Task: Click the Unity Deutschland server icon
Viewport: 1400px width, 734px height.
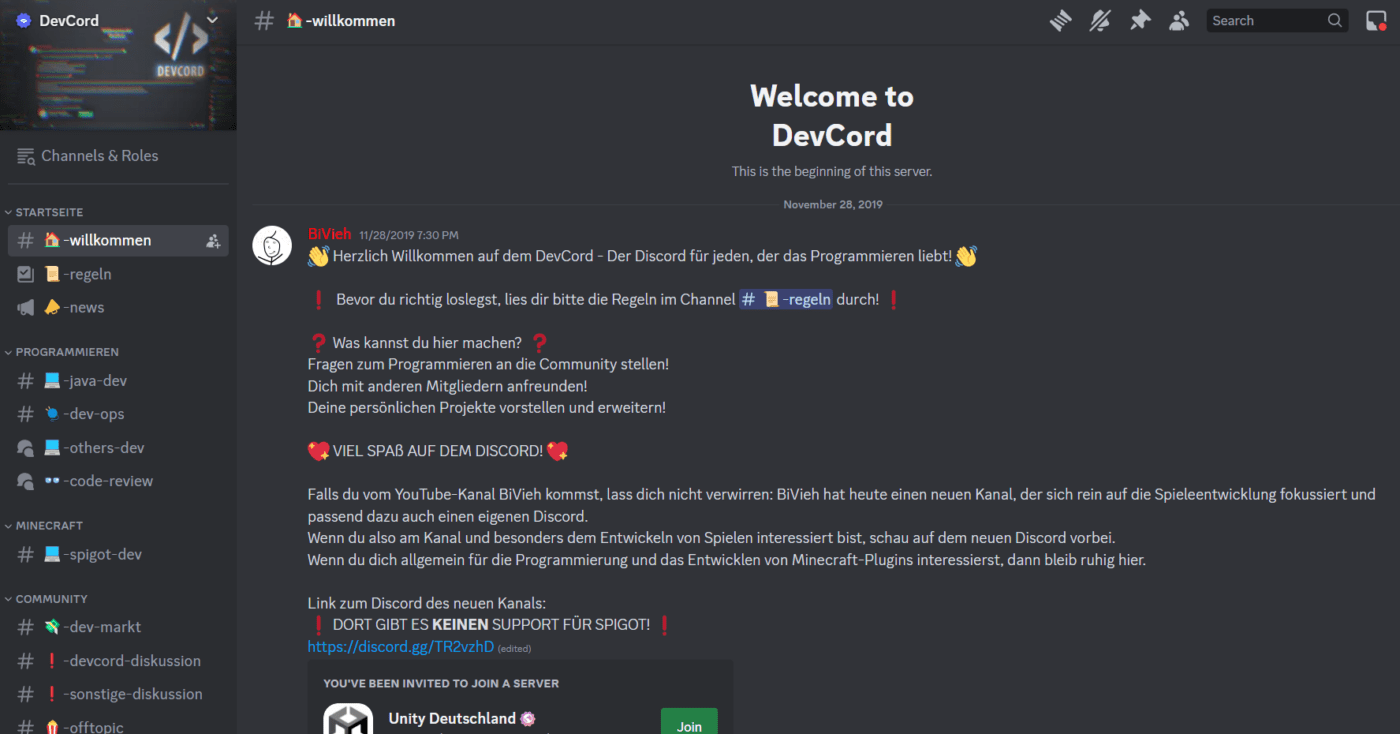Action: pos(348,719)
